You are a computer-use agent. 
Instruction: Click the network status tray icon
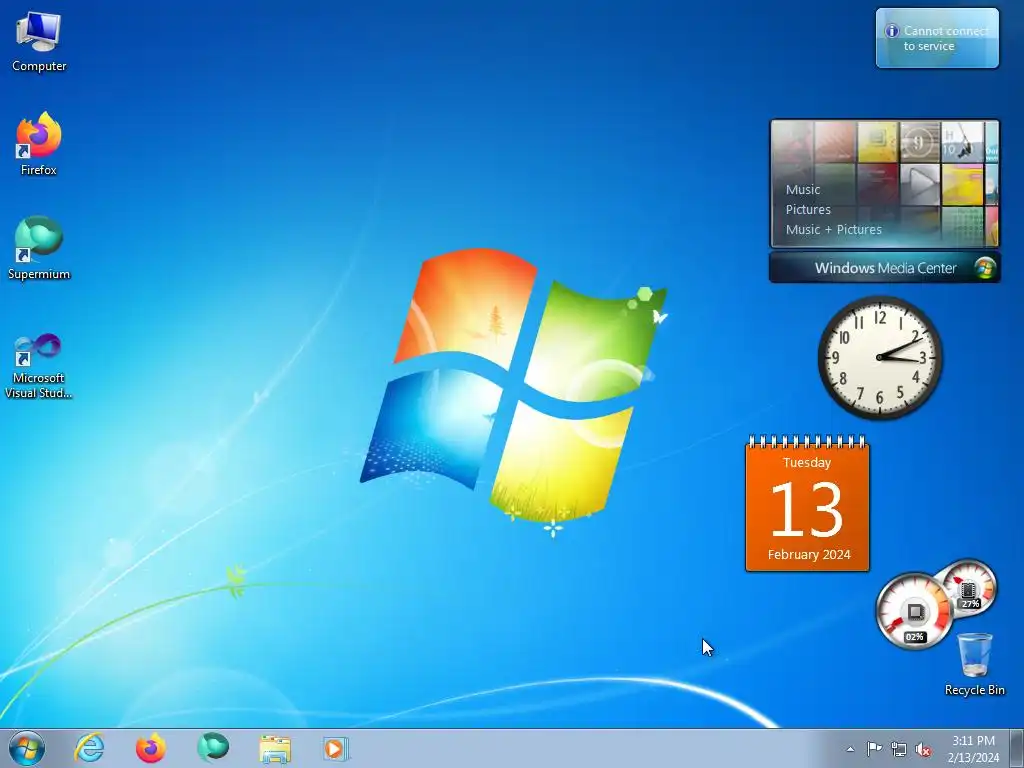(x=899, y=749)
